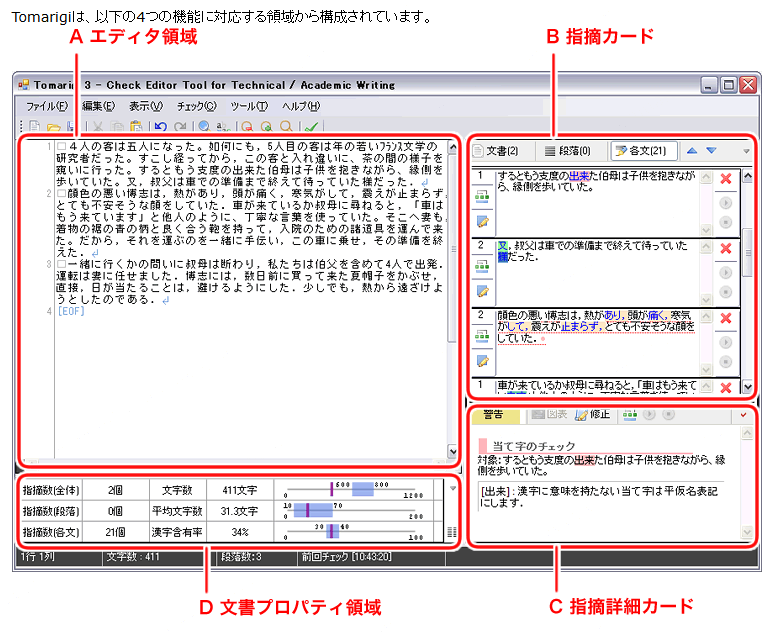The image size is (777, 635).
Task: Click stop button in detail card toolbar
Action: (668, 414)
